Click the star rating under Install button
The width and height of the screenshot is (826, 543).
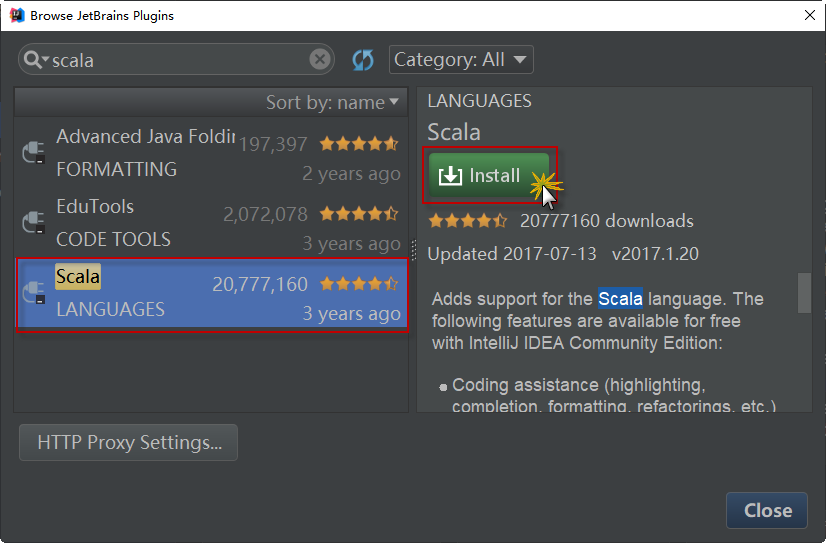pos(467,221)
